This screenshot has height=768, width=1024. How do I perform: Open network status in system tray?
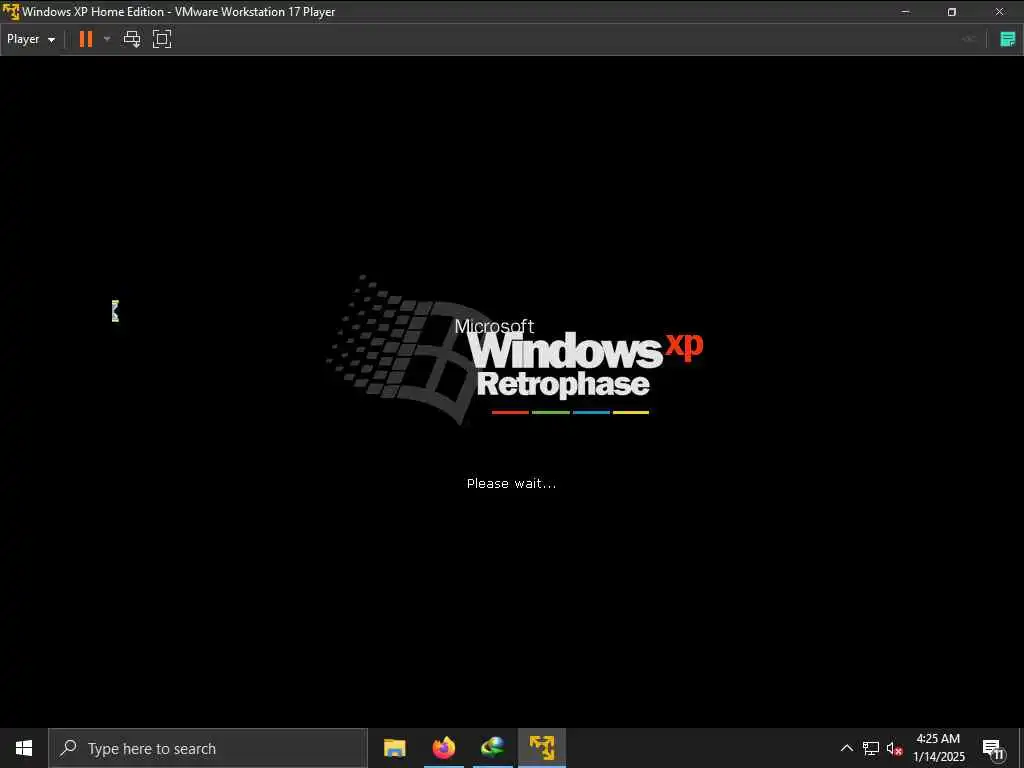point(871,748)
